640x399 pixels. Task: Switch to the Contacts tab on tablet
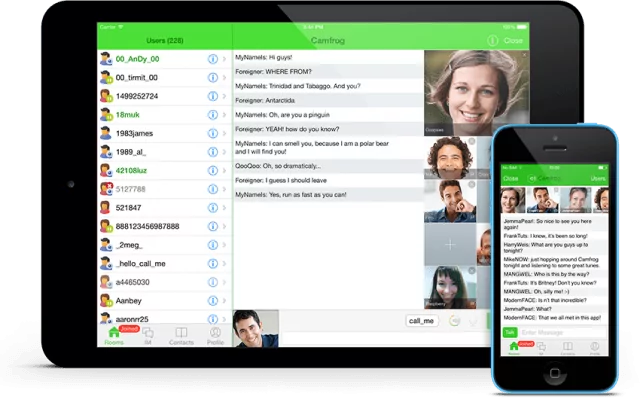181,336
